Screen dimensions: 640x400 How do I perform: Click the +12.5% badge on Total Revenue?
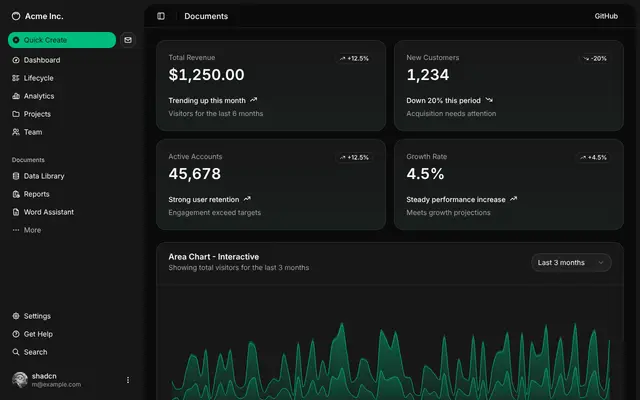click(354, 58)
